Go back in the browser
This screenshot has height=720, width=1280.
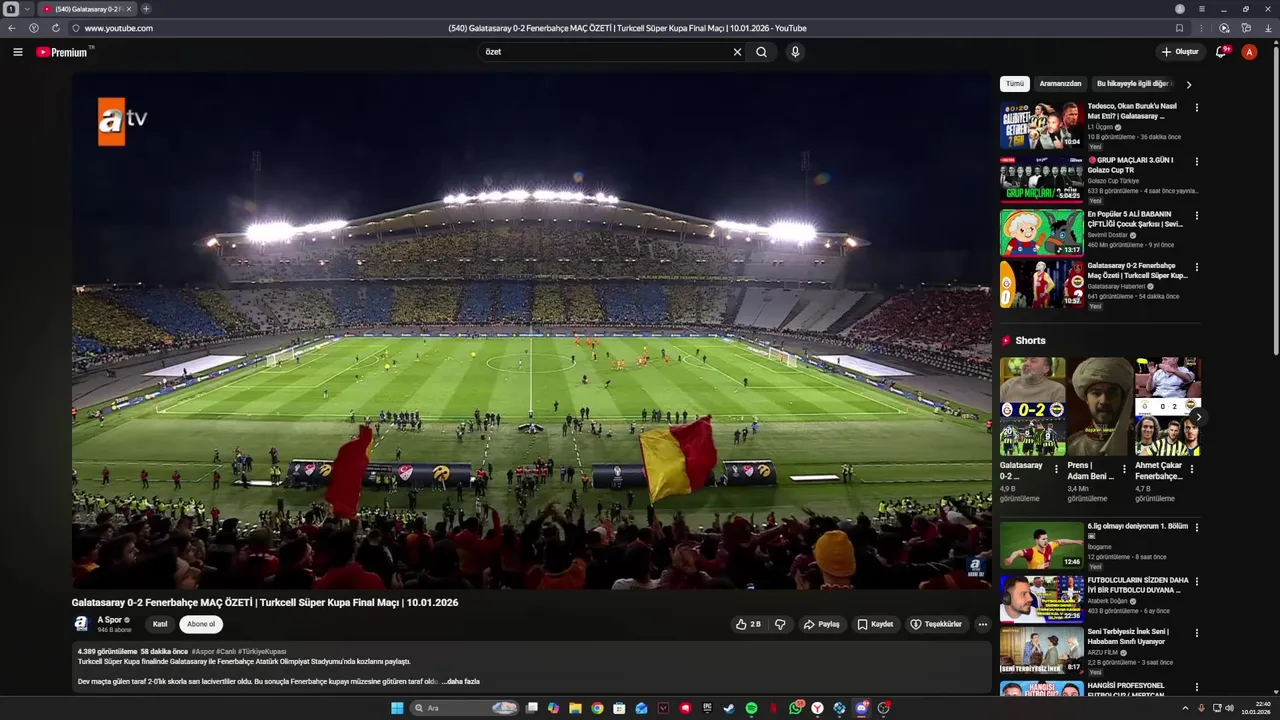click(12, 28)
